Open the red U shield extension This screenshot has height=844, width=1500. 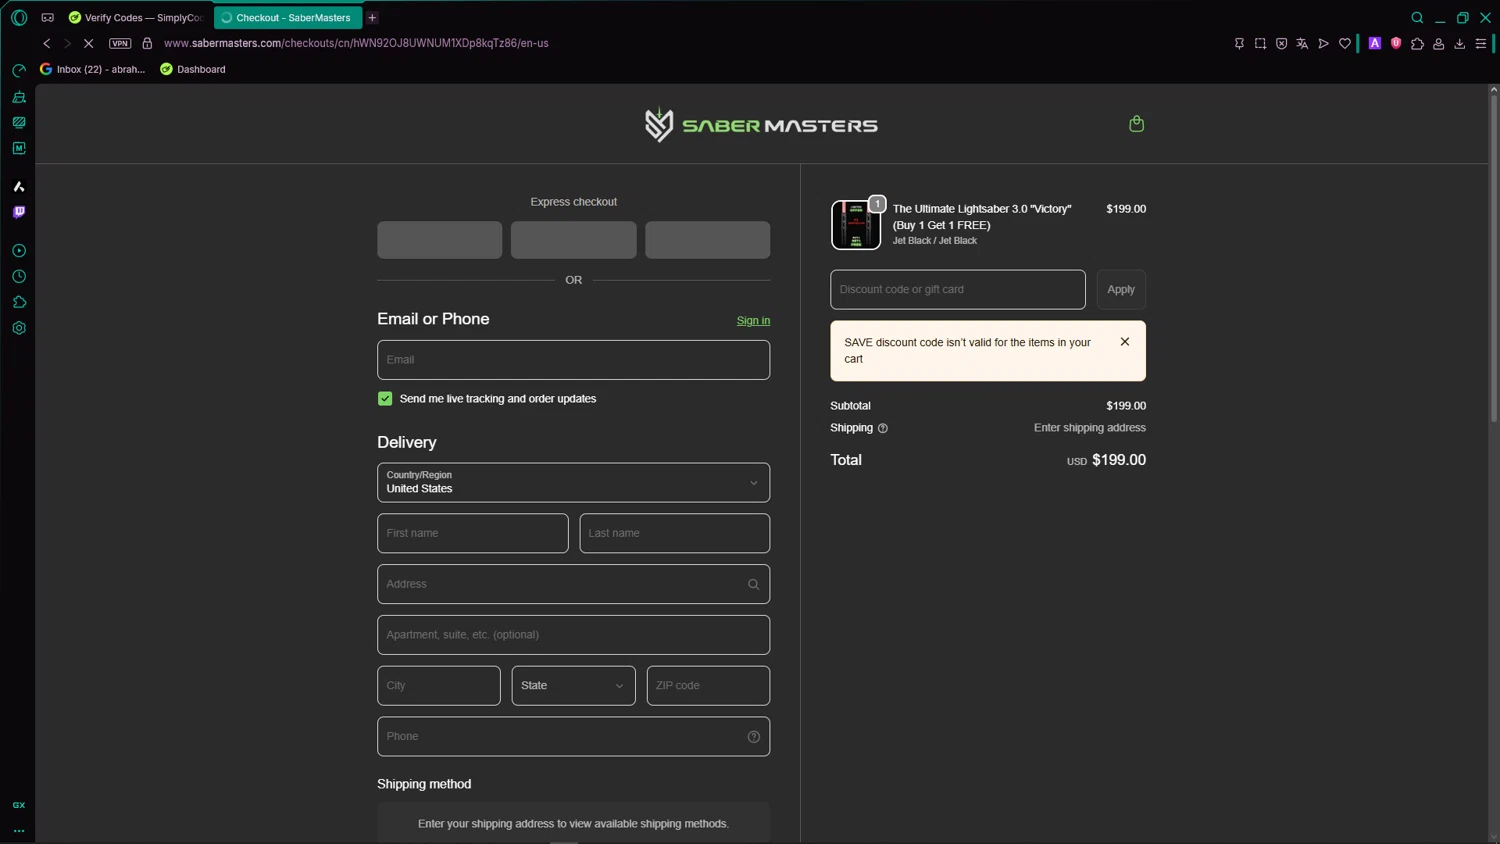pyautogui.click(x=1396, y=43)
